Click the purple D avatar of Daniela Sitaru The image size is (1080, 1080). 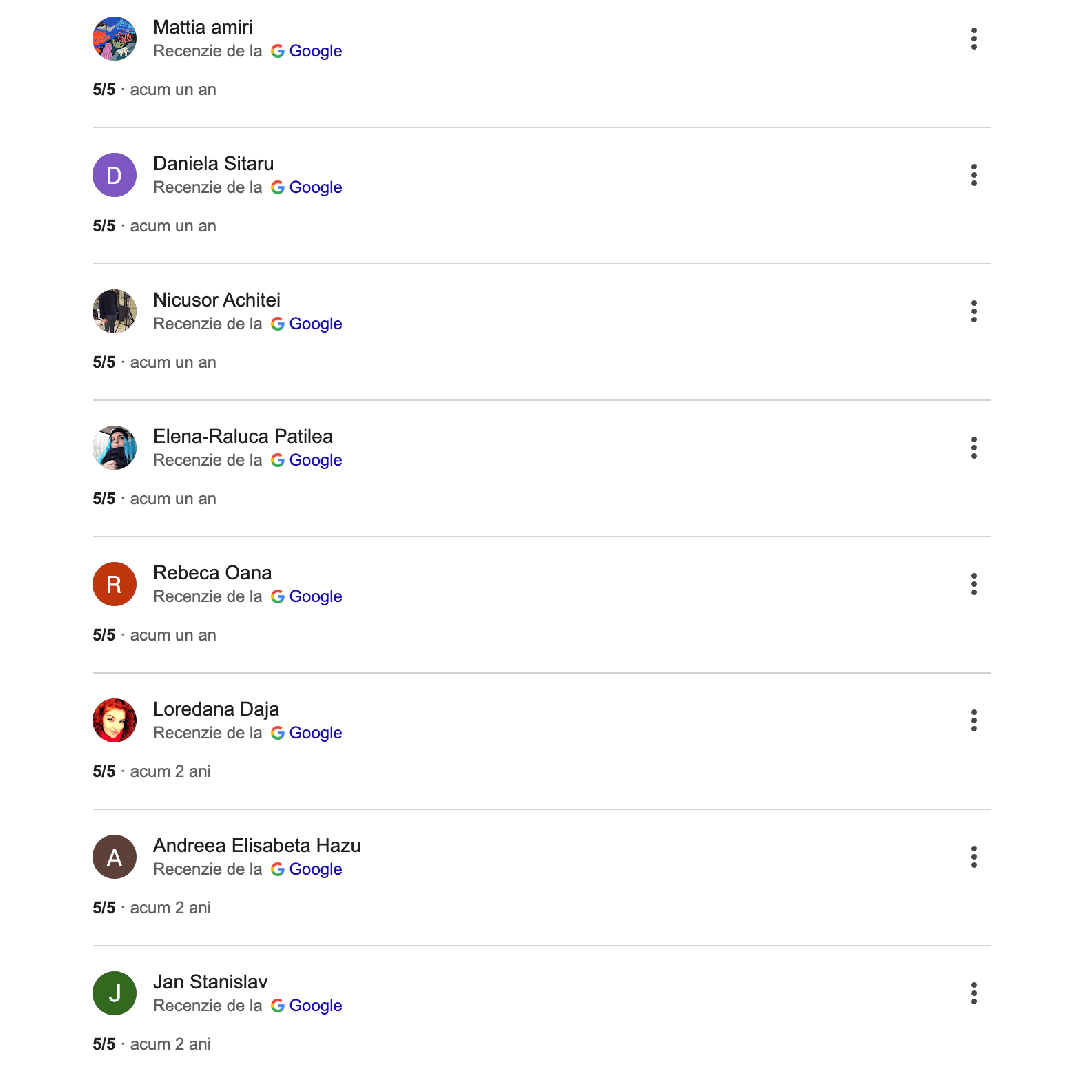coord(114,175)
